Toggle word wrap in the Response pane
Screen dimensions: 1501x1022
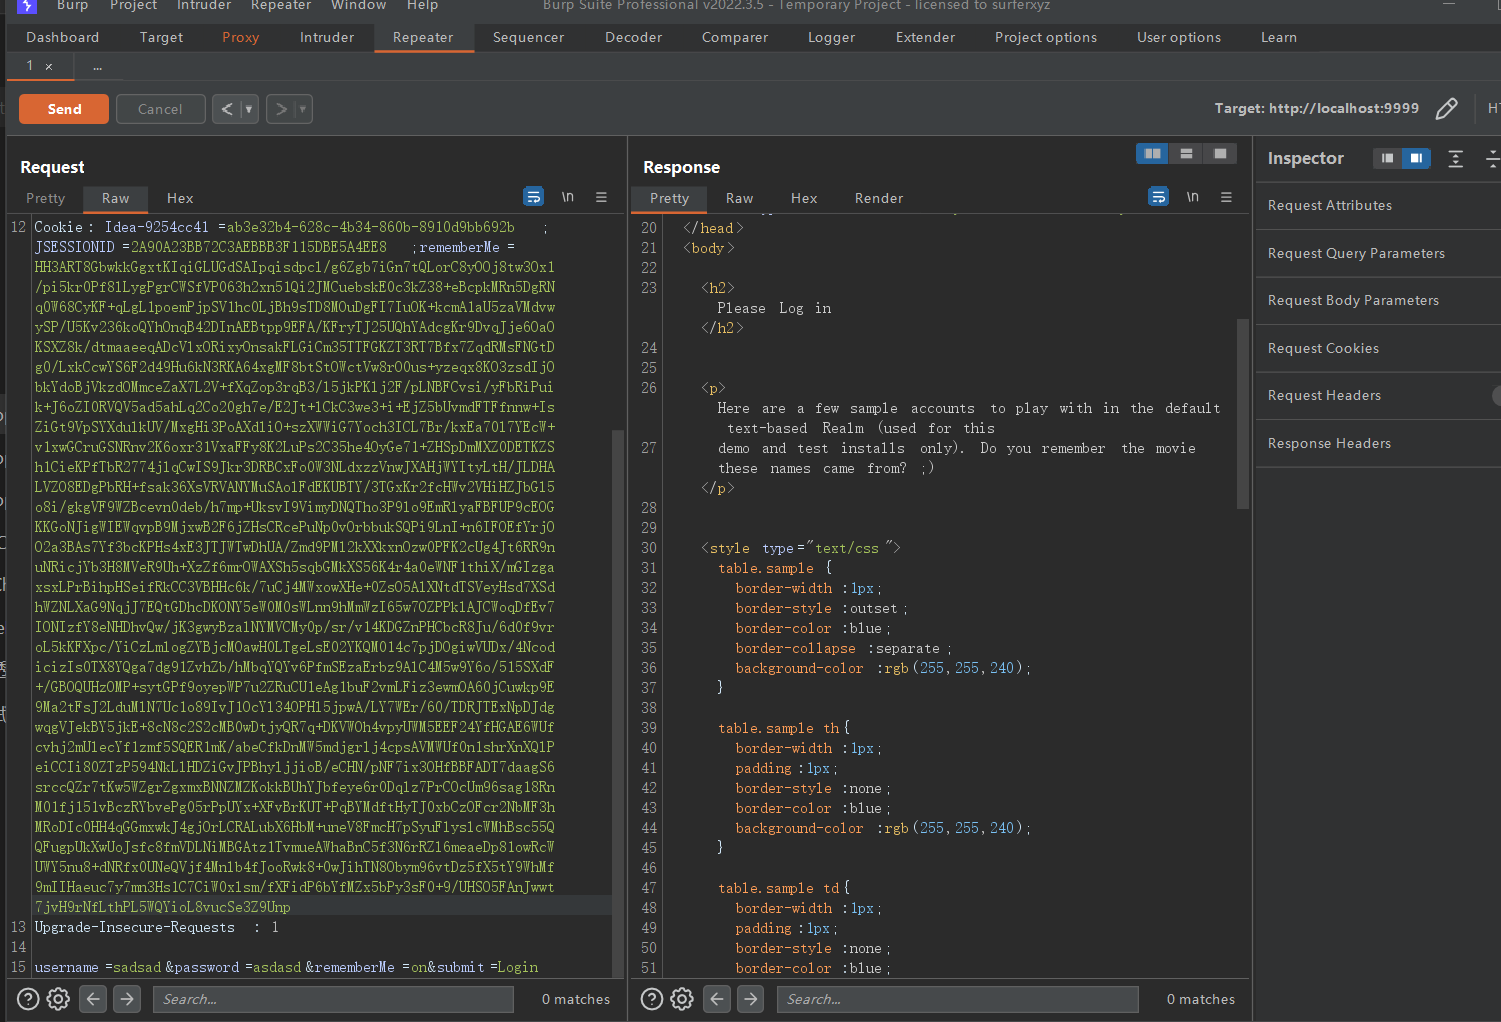click(1158, 197)
